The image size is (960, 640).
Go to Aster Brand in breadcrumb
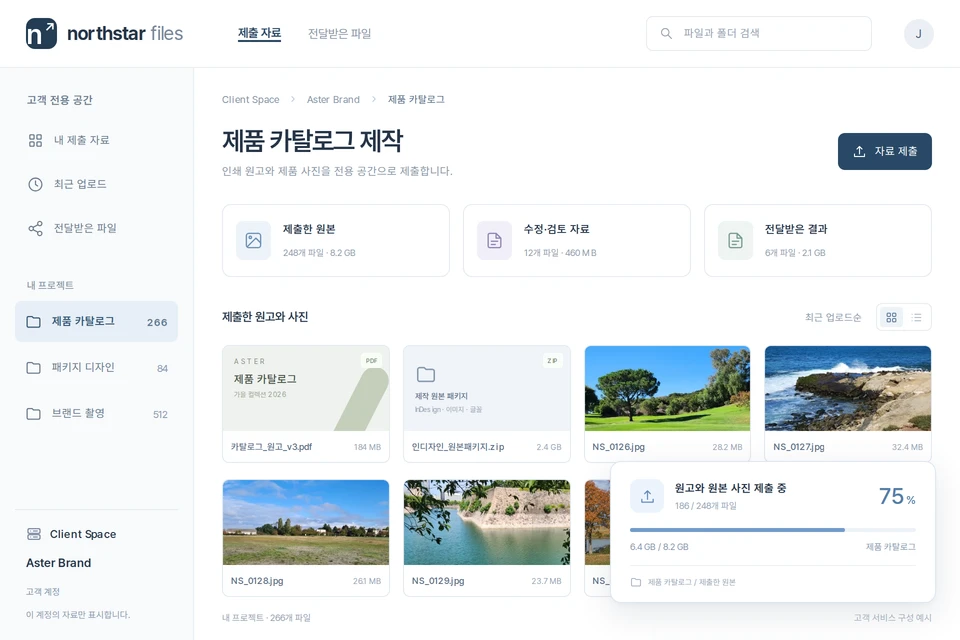click(x=333, y=99)
